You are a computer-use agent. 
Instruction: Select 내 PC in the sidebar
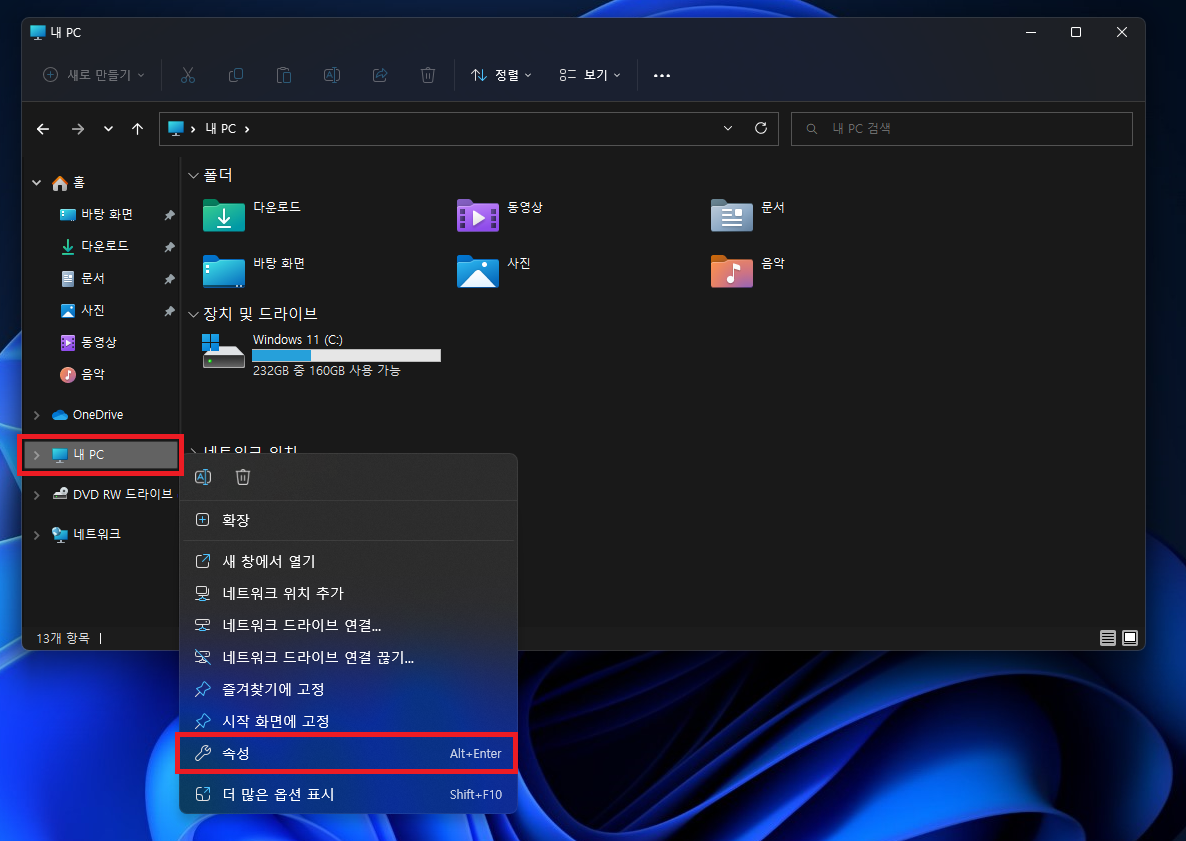[101, 455]
